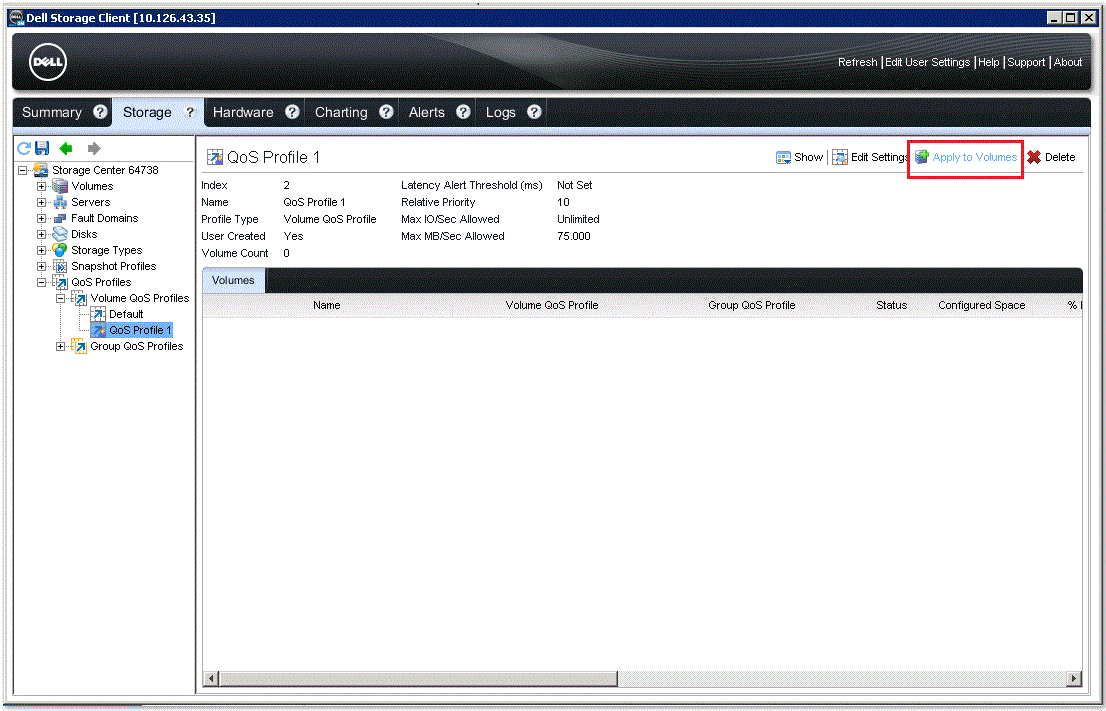Viewport: 1106px width, 711px height.
Task: Sort by the Status column header
Action: point(892,305)
